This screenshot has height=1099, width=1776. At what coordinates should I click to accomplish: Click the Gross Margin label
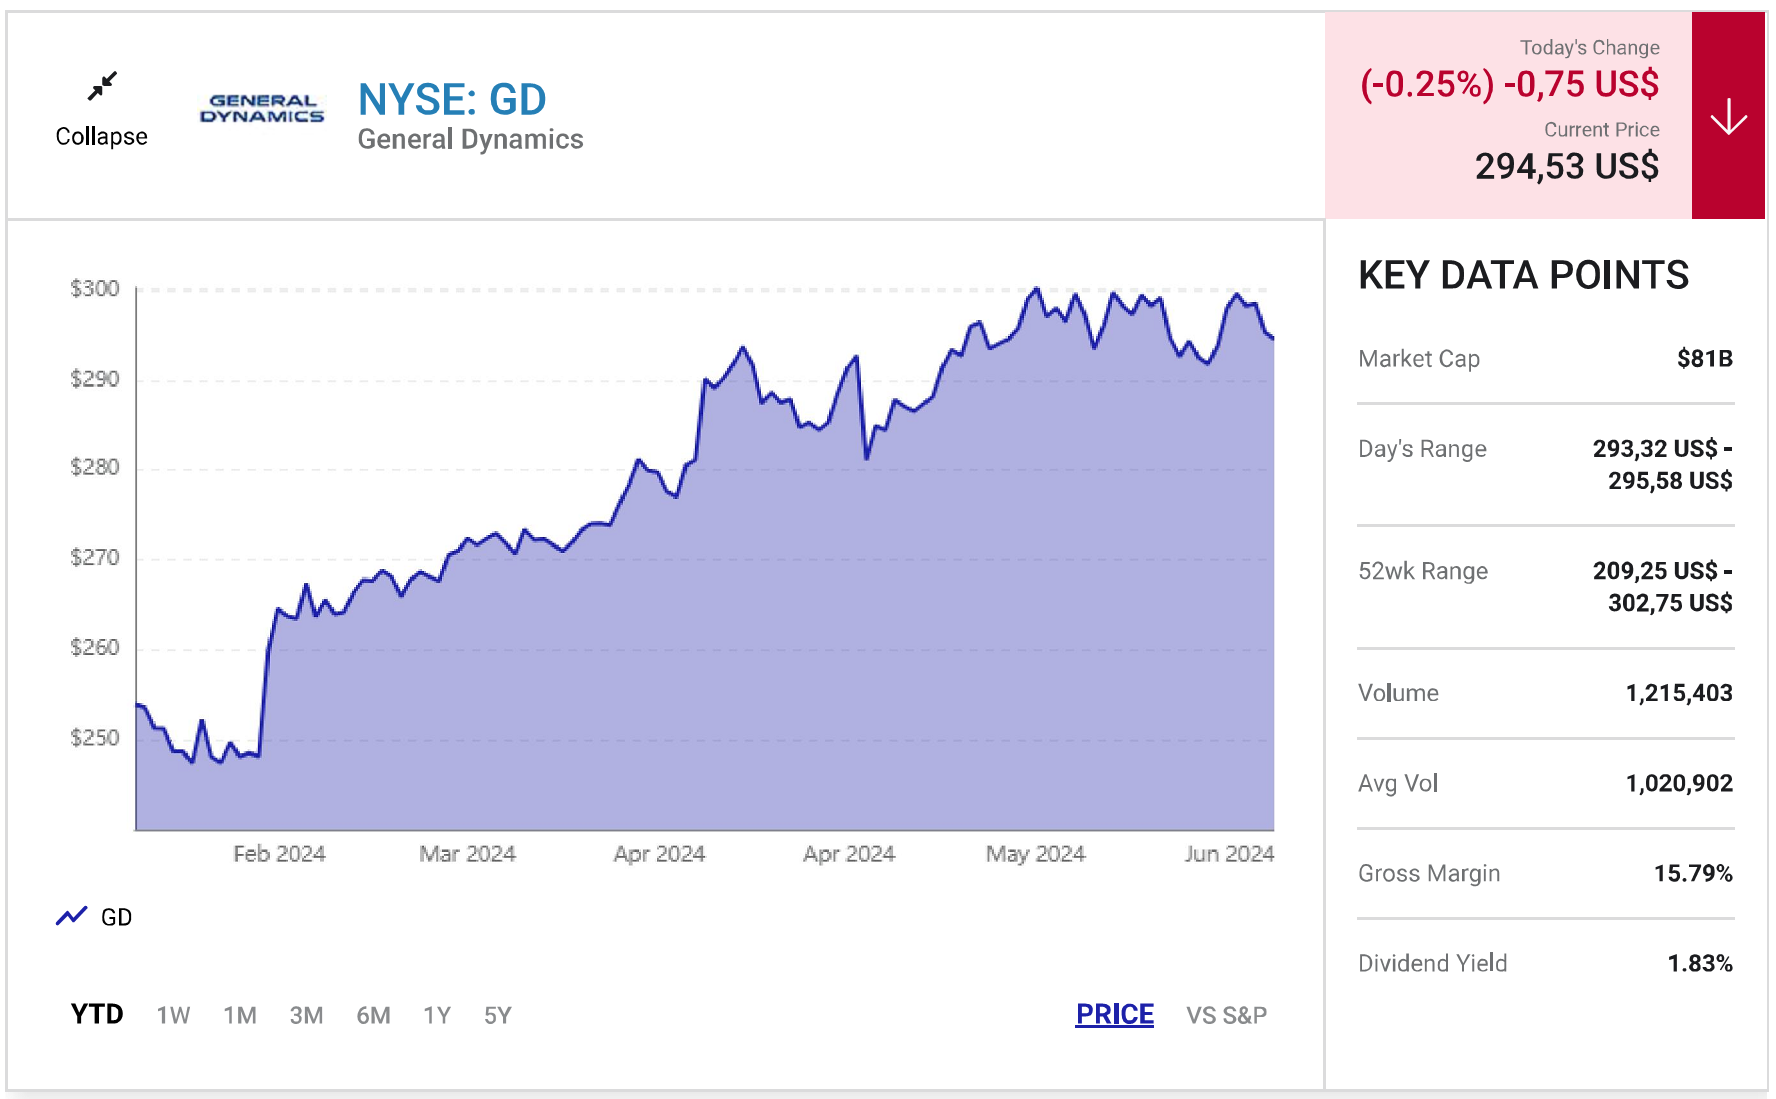[1429, 874]
